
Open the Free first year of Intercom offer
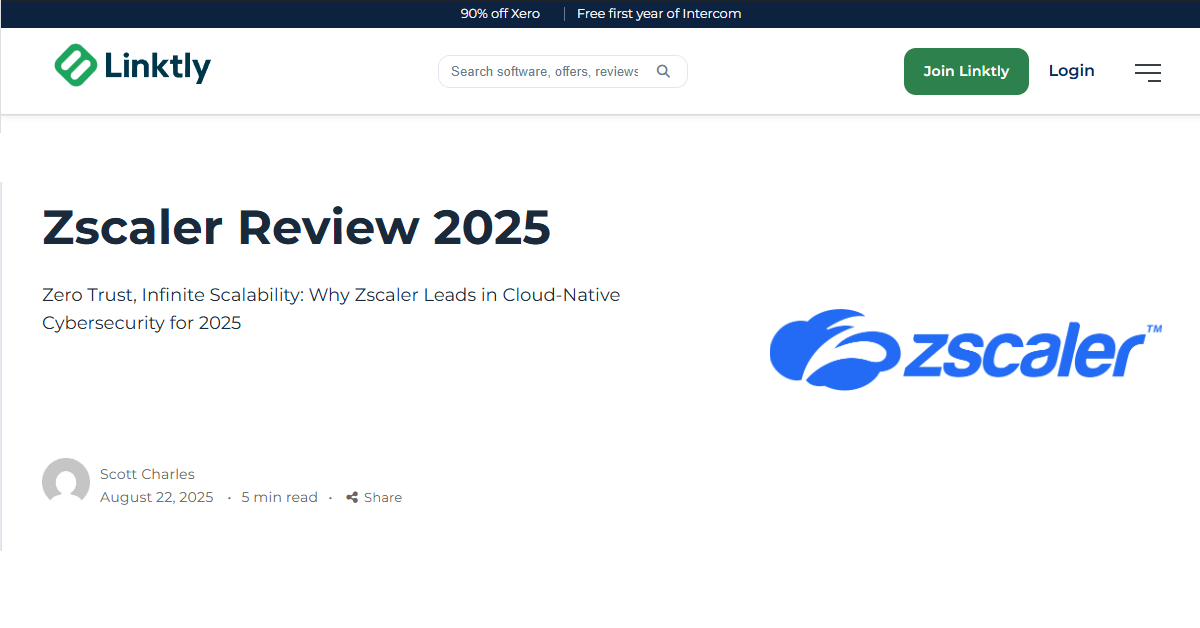click(x=659, y=13)
